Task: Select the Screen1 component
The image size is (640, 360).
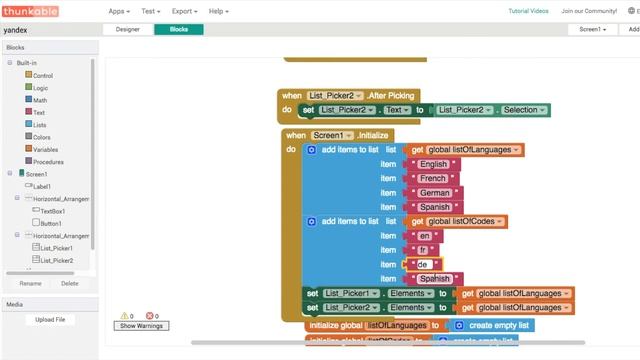Action: (33, 173)
